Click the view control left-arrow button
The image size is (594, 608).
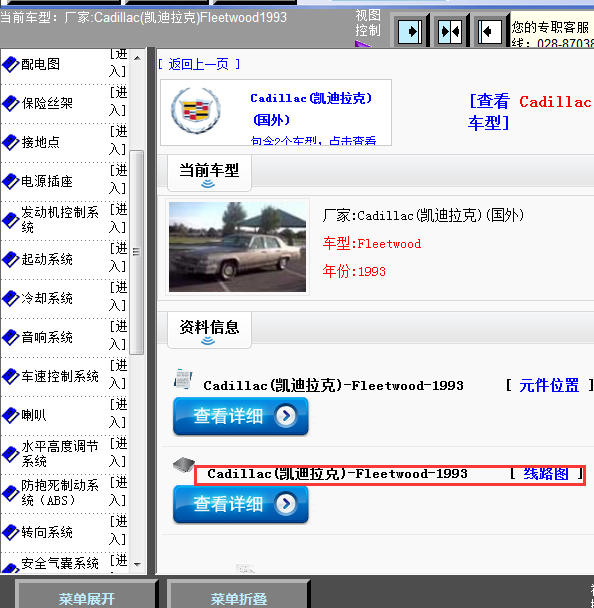[x=490, y=31]
